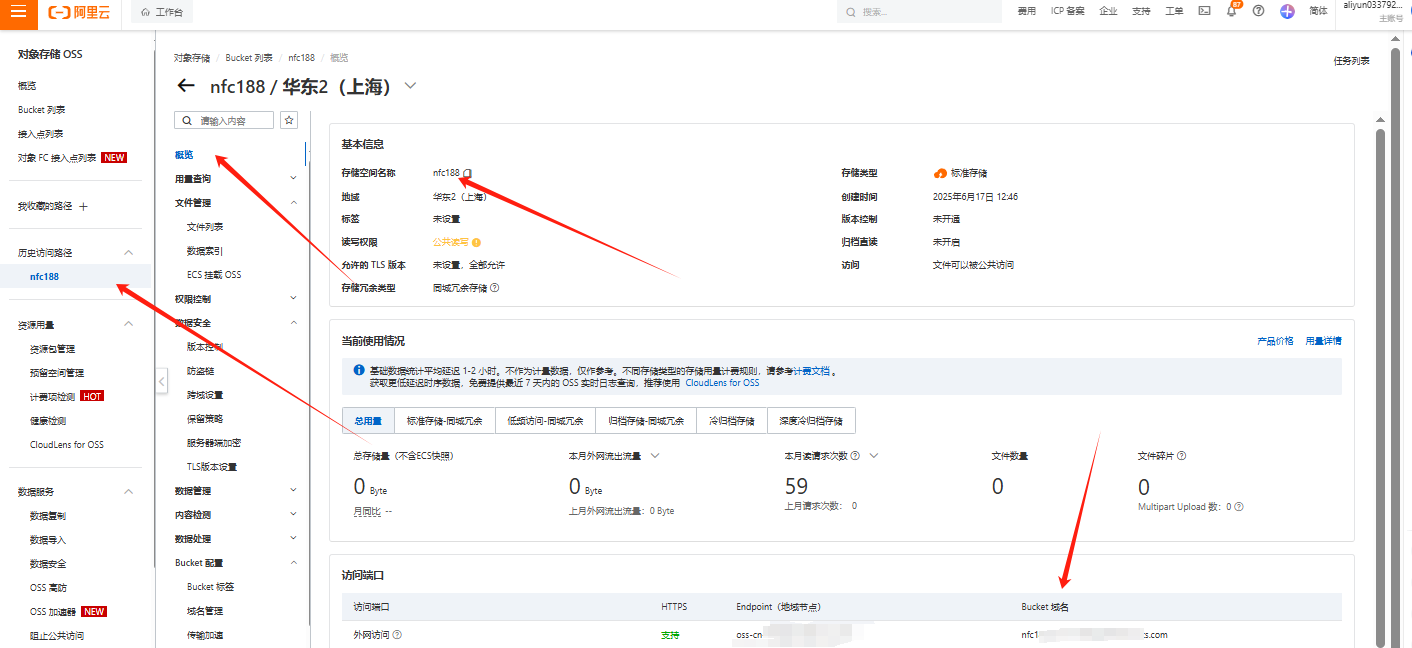Open the 工作台 workbench home
Screen dimensions: 1412x648
coord(162,12)
